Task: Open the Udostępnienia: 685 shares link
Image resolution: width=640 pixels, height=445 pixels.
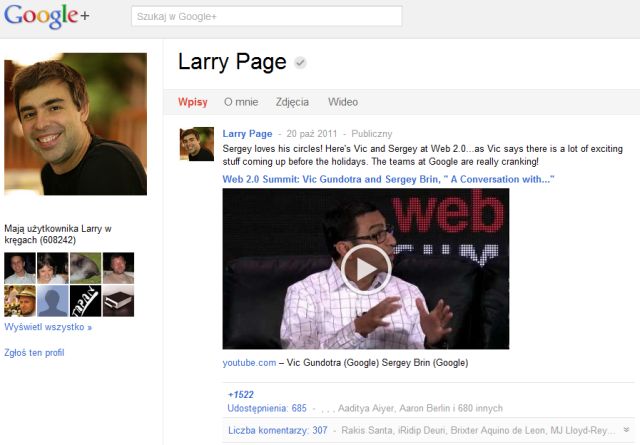Action: 267,408
